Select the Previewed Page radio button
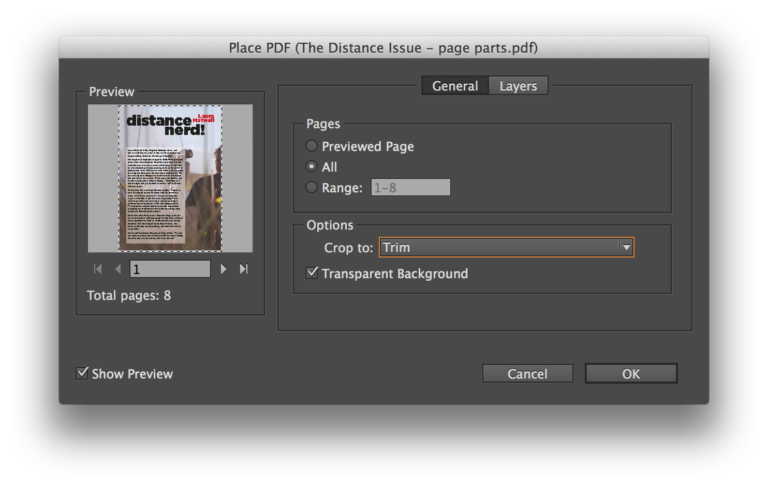Image resolution: width=768 pixels, height=486 pixels. tap(312, 146)
